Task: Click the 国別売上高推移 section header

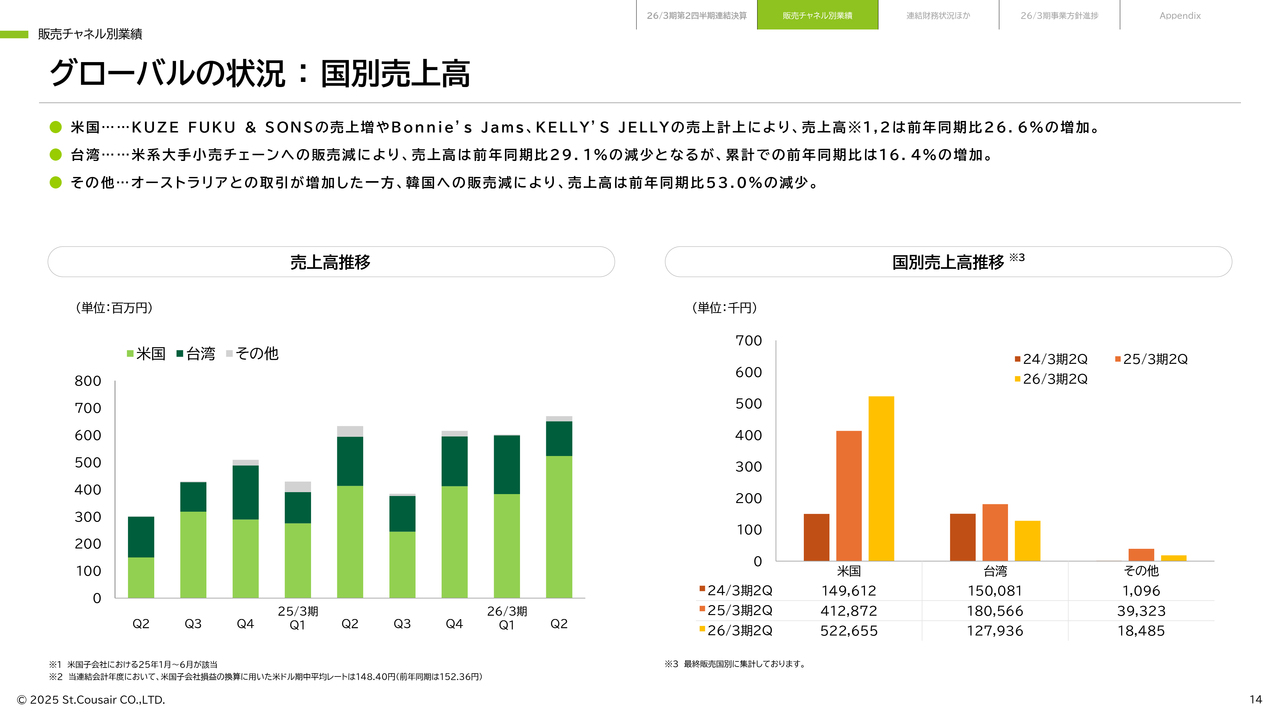Action: (948, 262)
